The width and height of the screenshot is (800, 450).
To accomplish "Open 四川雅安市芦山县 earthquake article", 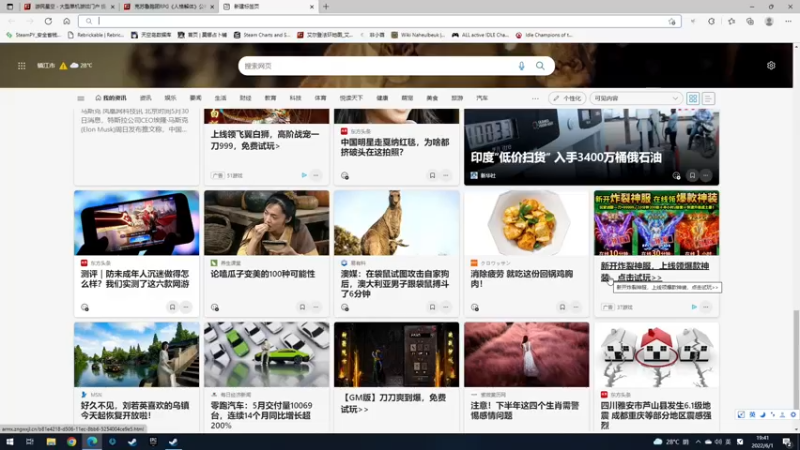I will click(655, 415).
